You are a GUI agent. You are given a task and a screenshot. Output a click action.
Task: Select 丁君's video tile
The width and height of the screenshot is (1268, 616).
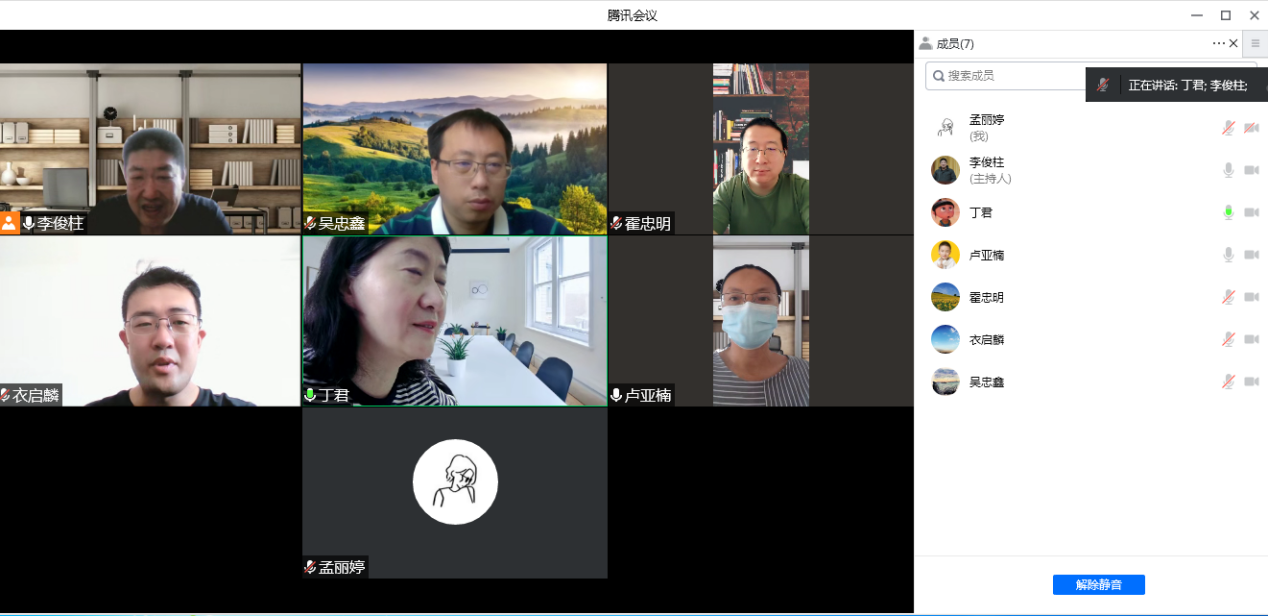click(454, 320)
